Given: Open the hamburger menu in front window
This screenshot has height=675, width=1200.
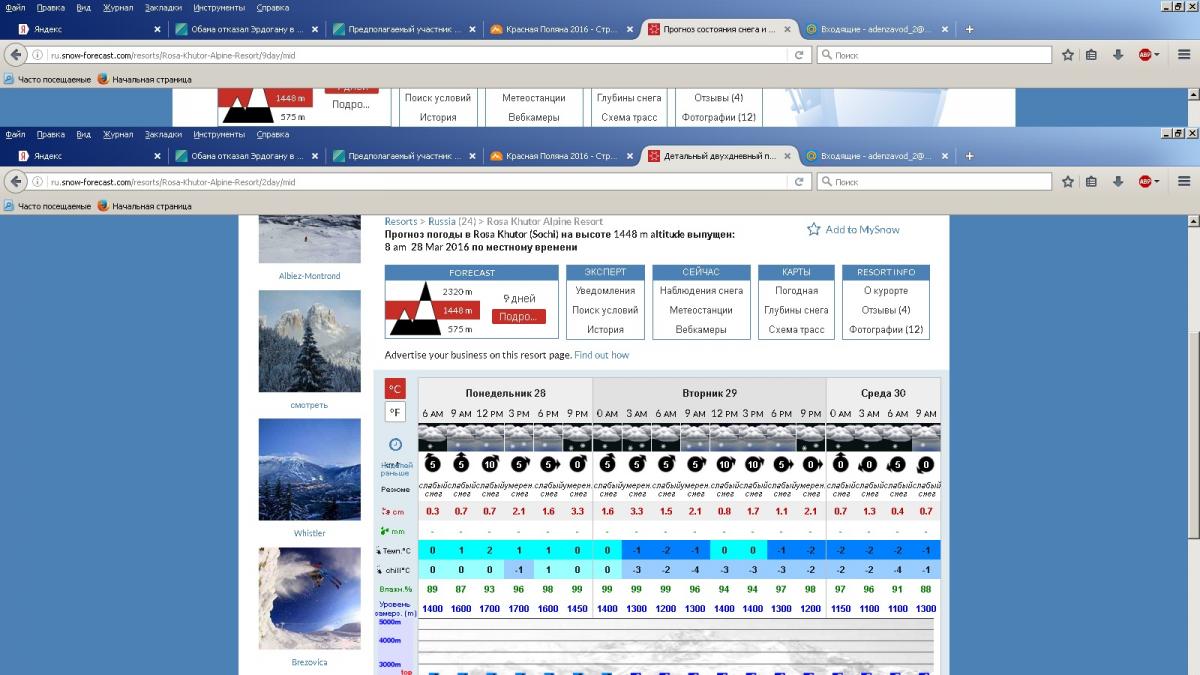Looking at the screenshot, I should pyautogui.click(x=1184, y=182).
